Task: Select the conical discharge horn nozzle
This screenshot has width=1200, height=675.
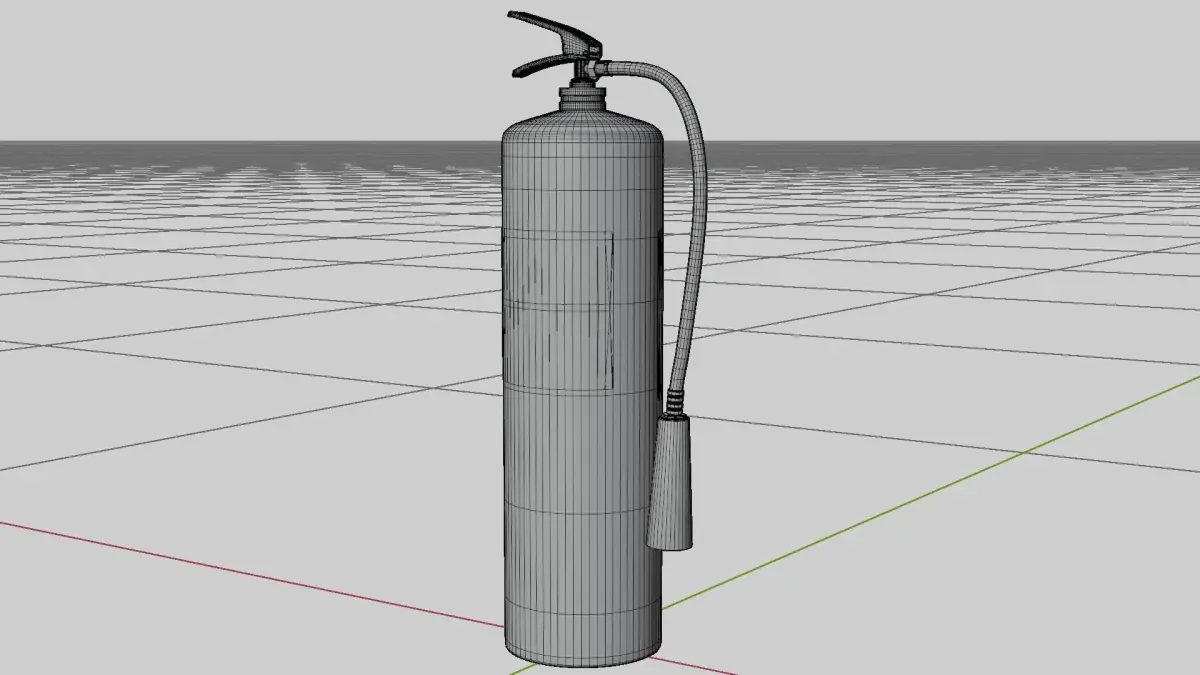Action: click(670, 483)
